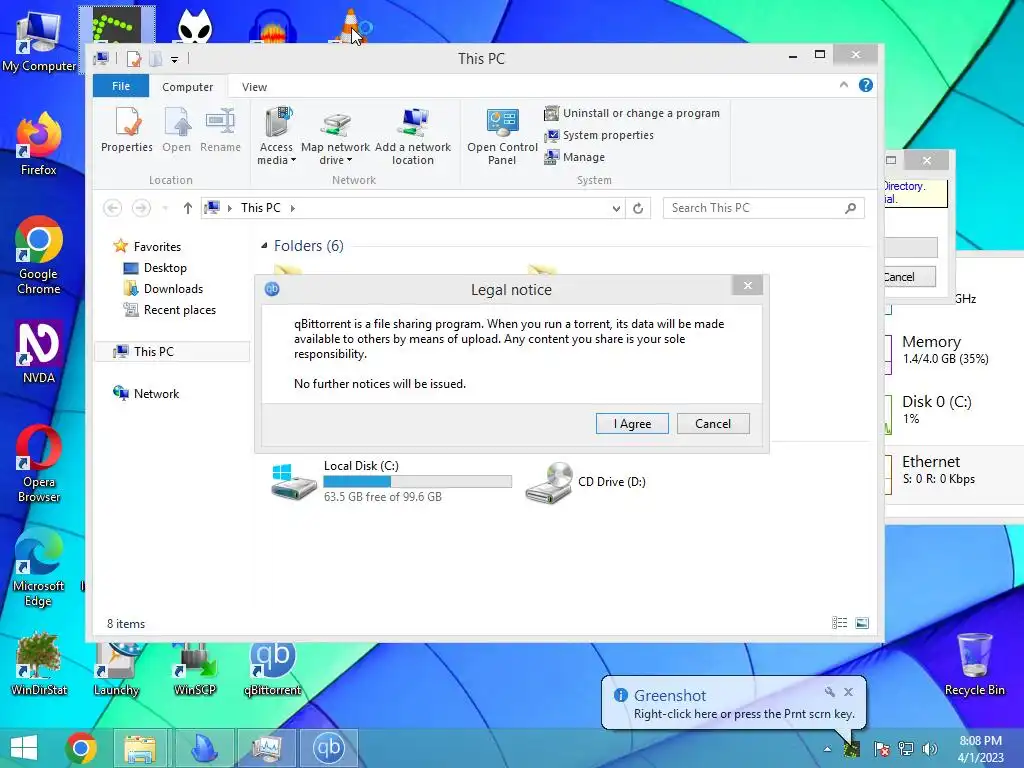Refresh the This PC view
Viewport: 1024px width, 768px height.
tap(638, 208)
